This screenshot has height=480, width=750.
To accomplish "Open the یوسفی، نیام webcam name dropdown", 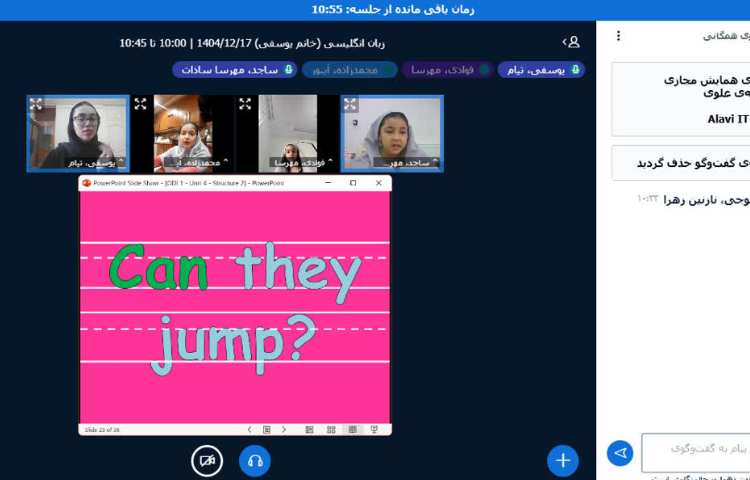I will [95, 163].
